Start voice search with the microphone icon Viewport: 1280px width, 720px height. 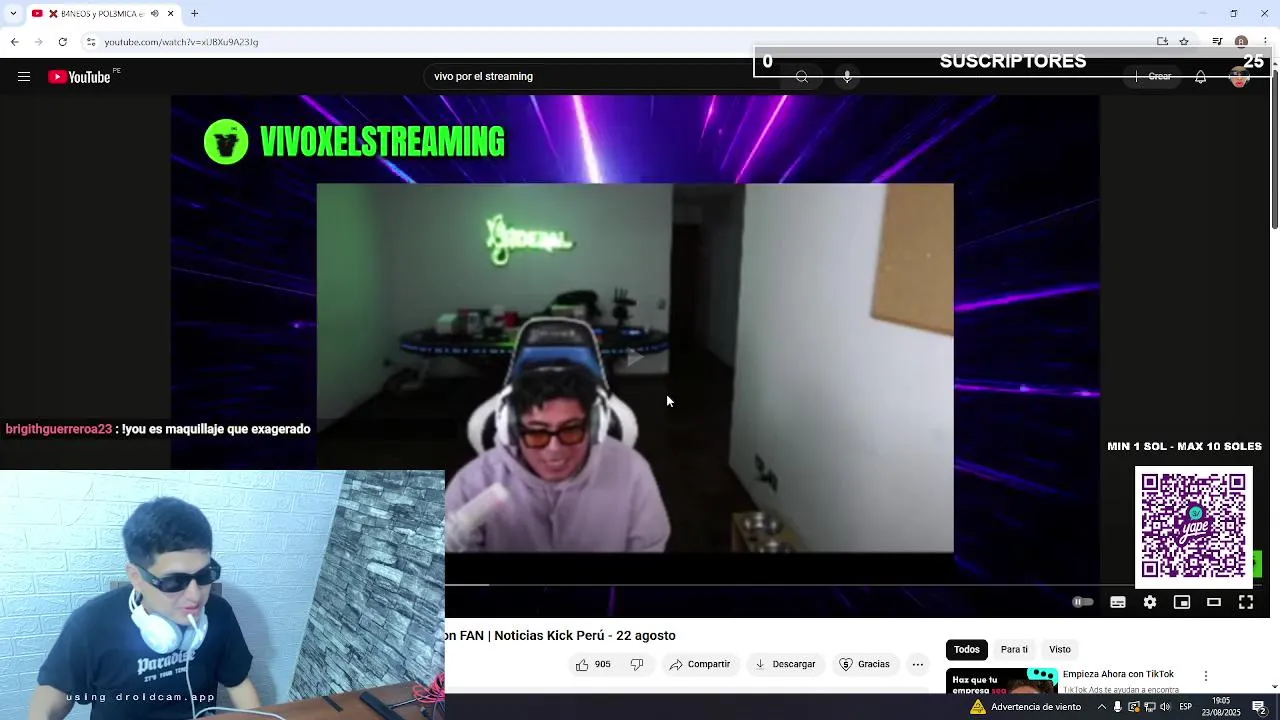point(847,77)
